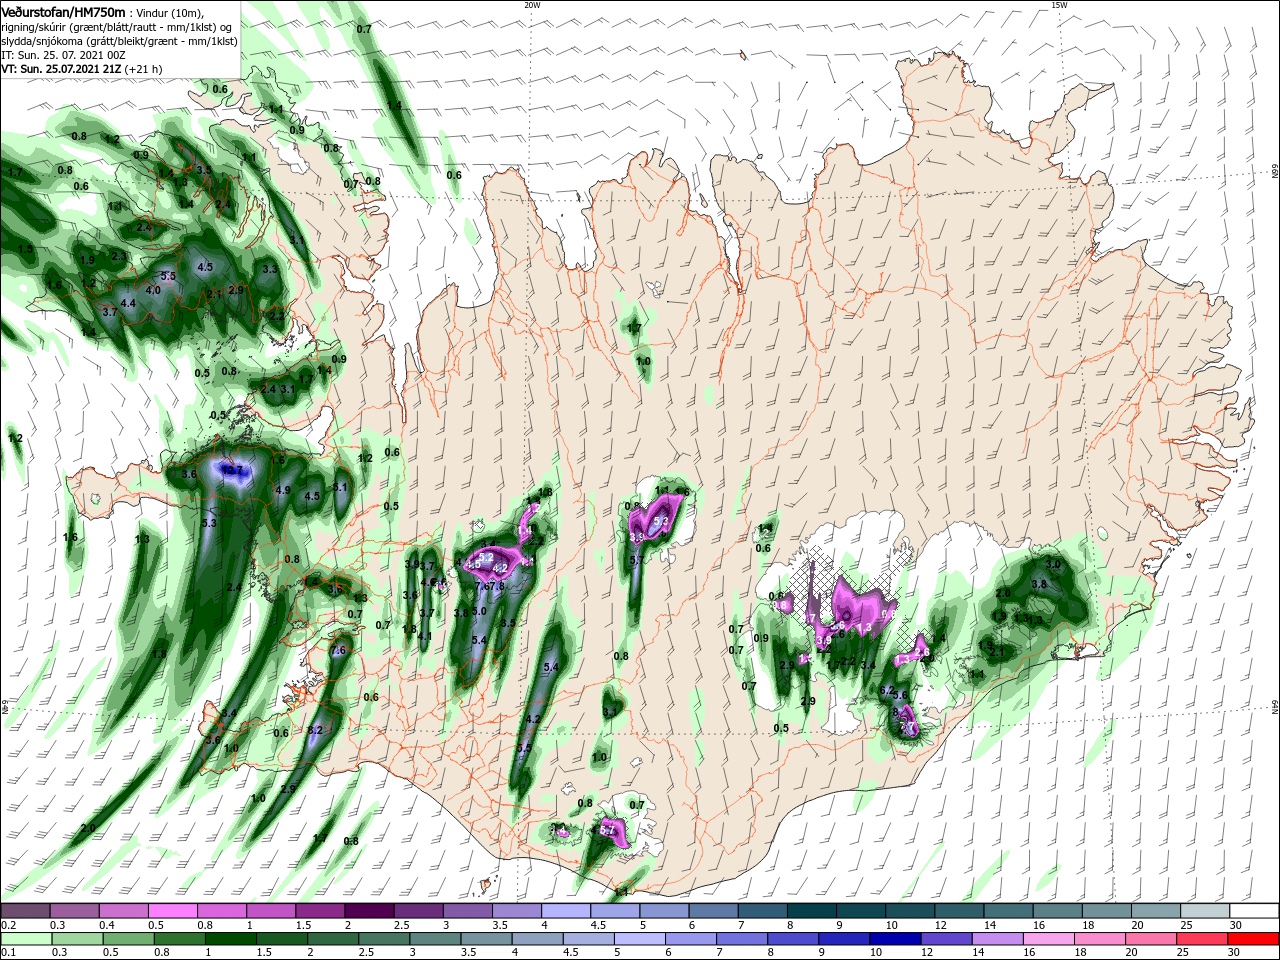Click the 'slydda/snjókoma' legend description line

point(119,40)
